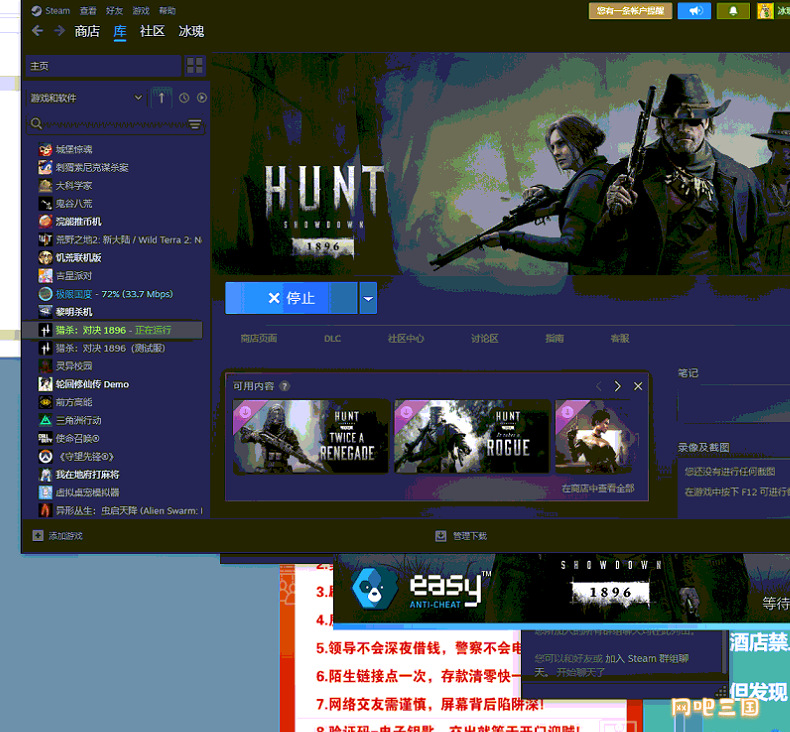Click the Alien Swarm game icon

pyautogui.click(x=45, y=510)
